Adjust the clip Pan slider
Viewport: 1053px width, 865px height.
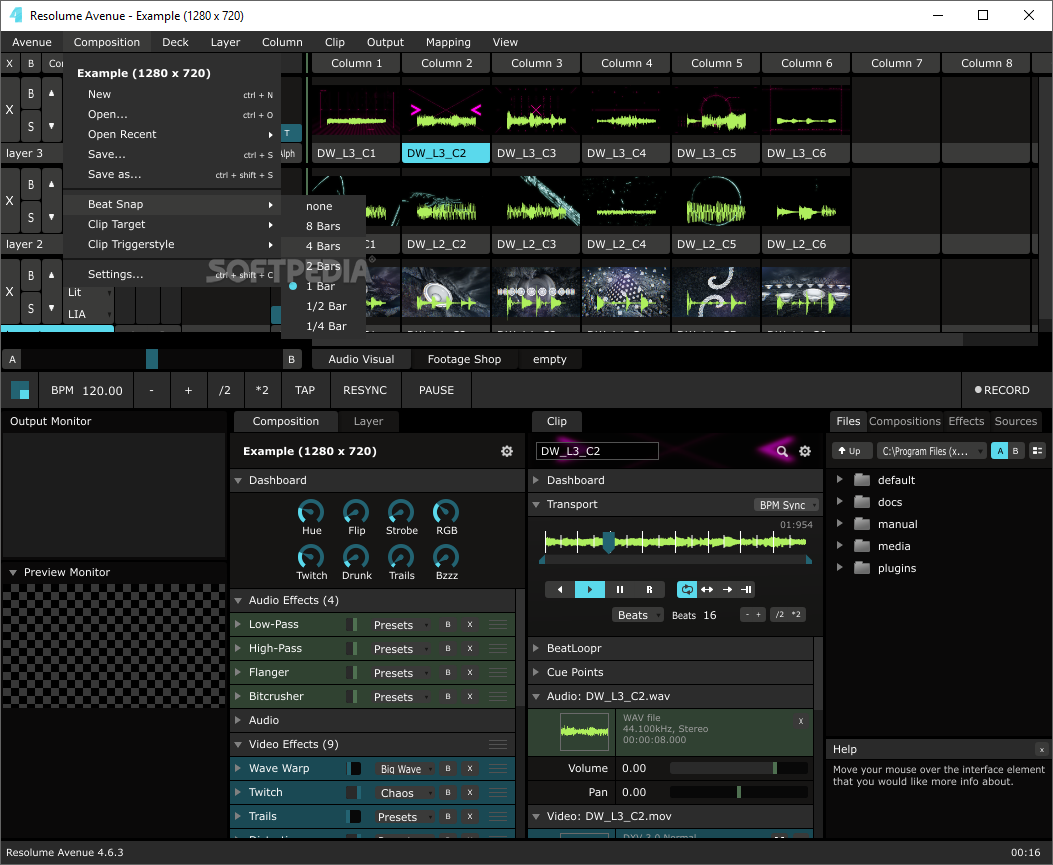pyautogui.click(x=739, y=792)
